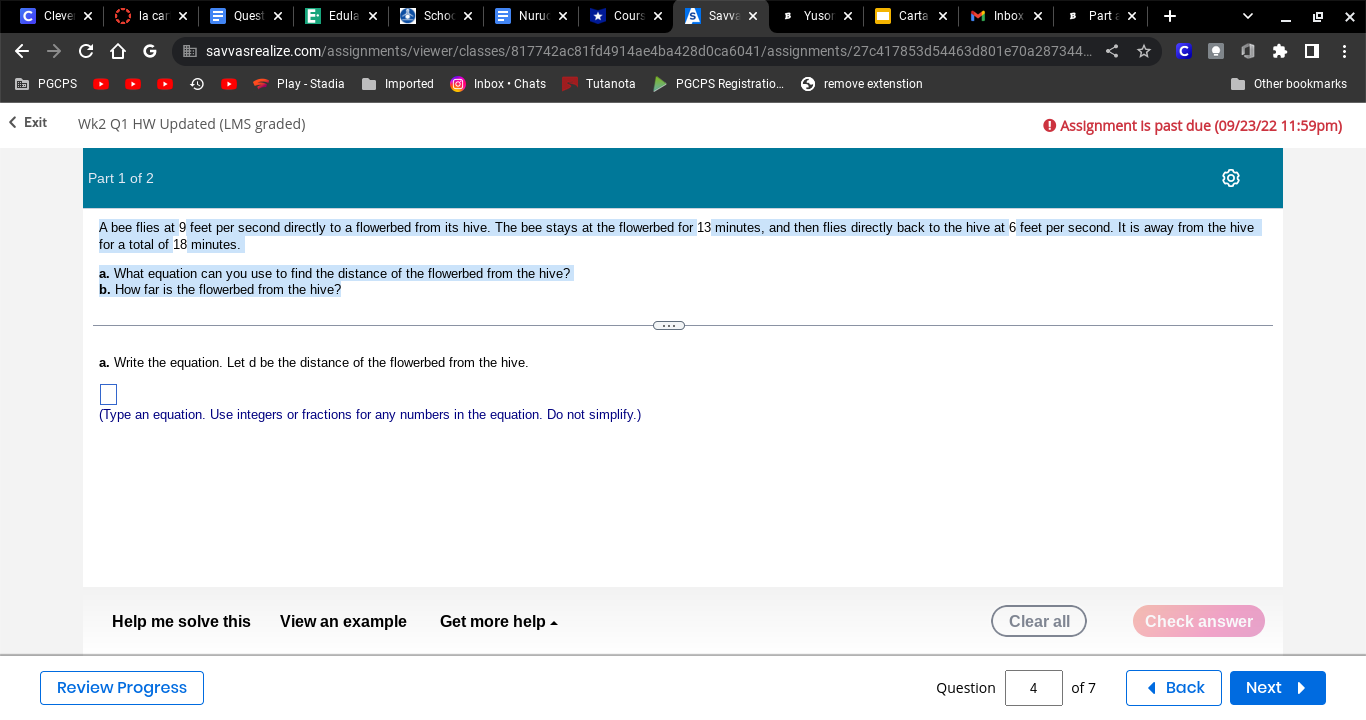Open the Inbox • Chats Instagram bookmark

[498, 84]
